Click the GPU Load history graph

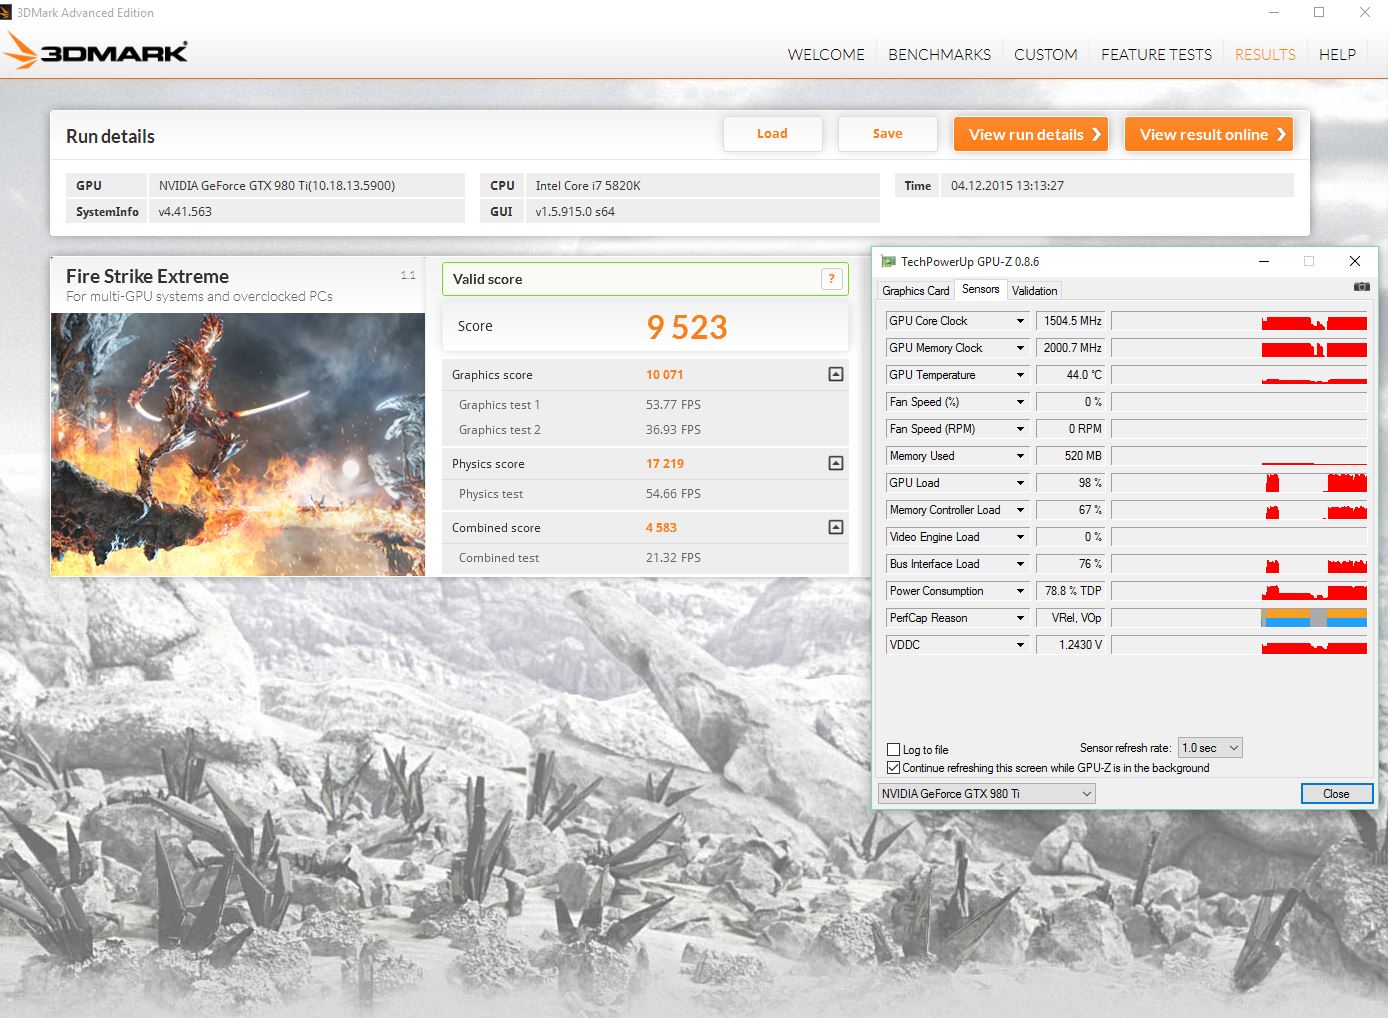1239,483
